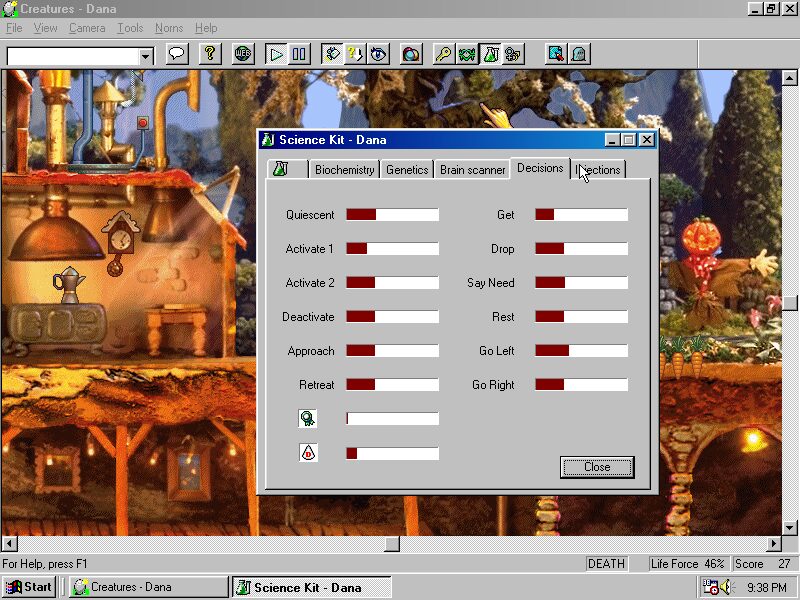
Task: Click the Go Left decision bar
Action: 581,351
